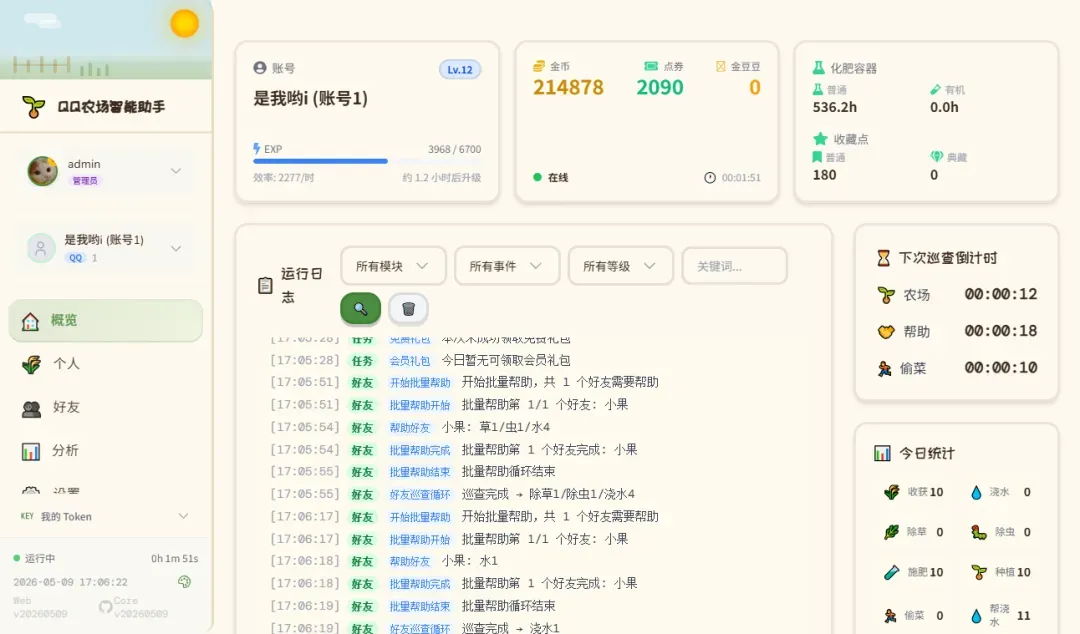
Task: Expand the admin user dropdown
Action: 176,171
